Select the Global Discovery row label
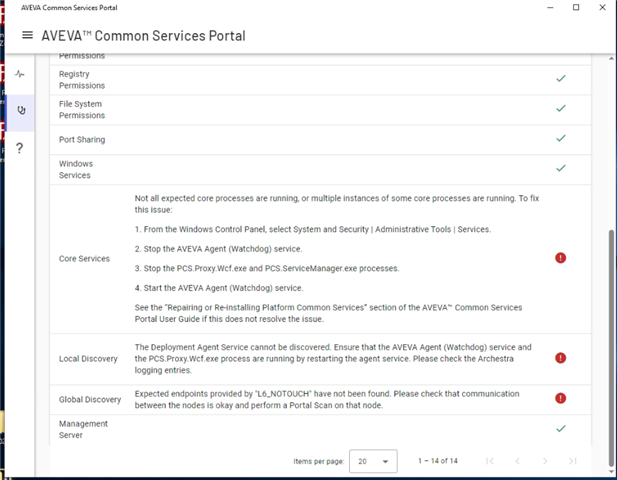Viewport: 617px width, 480px height. (90, 400)
